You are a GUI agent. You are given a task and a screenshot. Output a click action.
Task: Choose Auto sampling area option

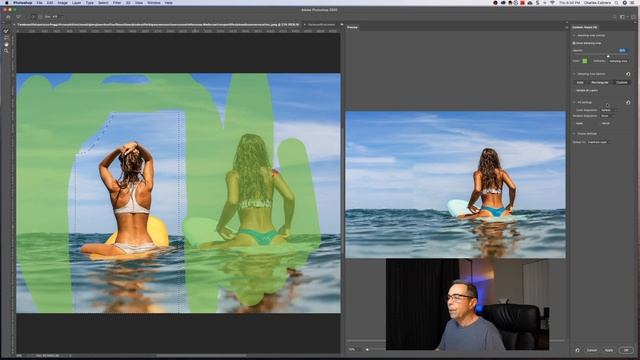pos(580,82)
